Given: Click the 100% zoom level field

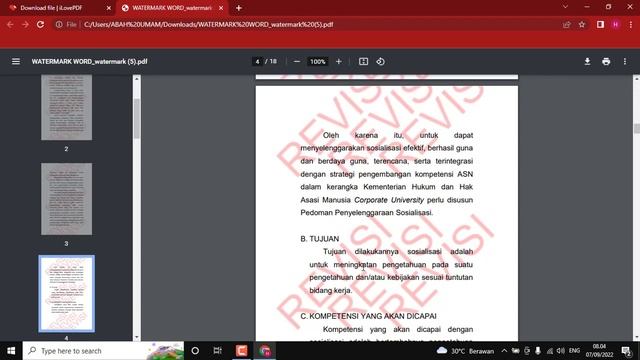Looking at the screenshot, I should pyautogui.click(x=318, y=62).
